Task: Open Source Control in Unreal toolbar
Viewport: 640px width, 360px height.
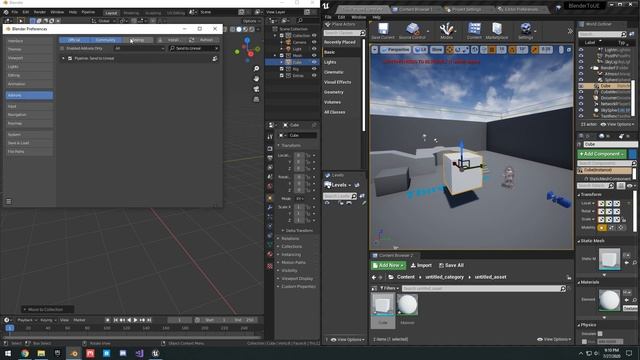Action: 412,31
